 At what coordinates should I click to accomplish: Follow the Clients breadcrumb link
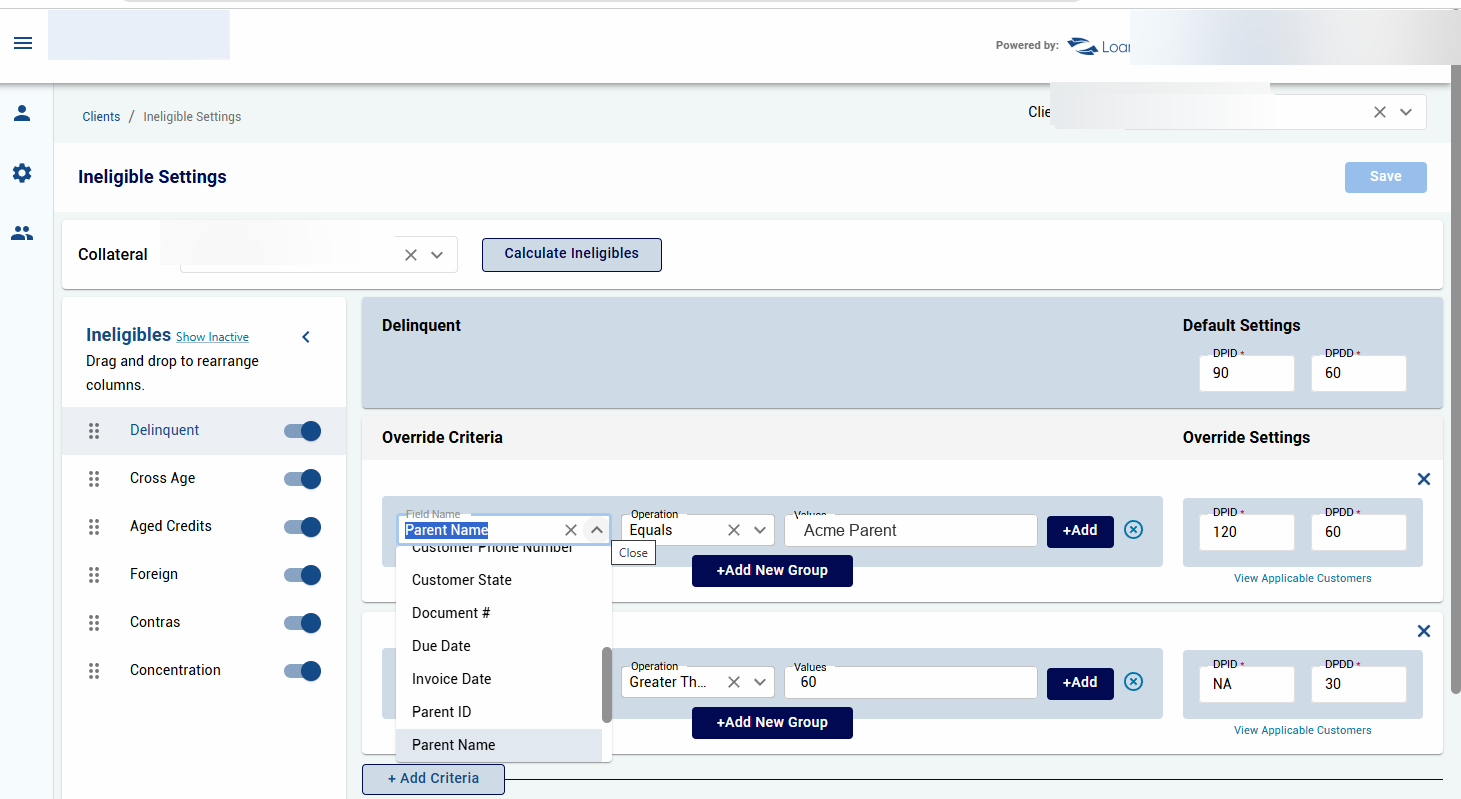(x=101, y=117)
